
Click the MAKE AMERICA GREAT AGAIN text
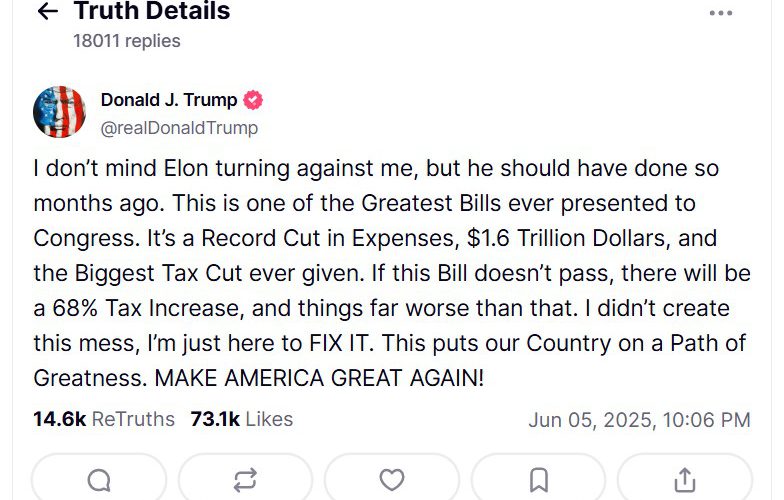[x=319, y=378]
